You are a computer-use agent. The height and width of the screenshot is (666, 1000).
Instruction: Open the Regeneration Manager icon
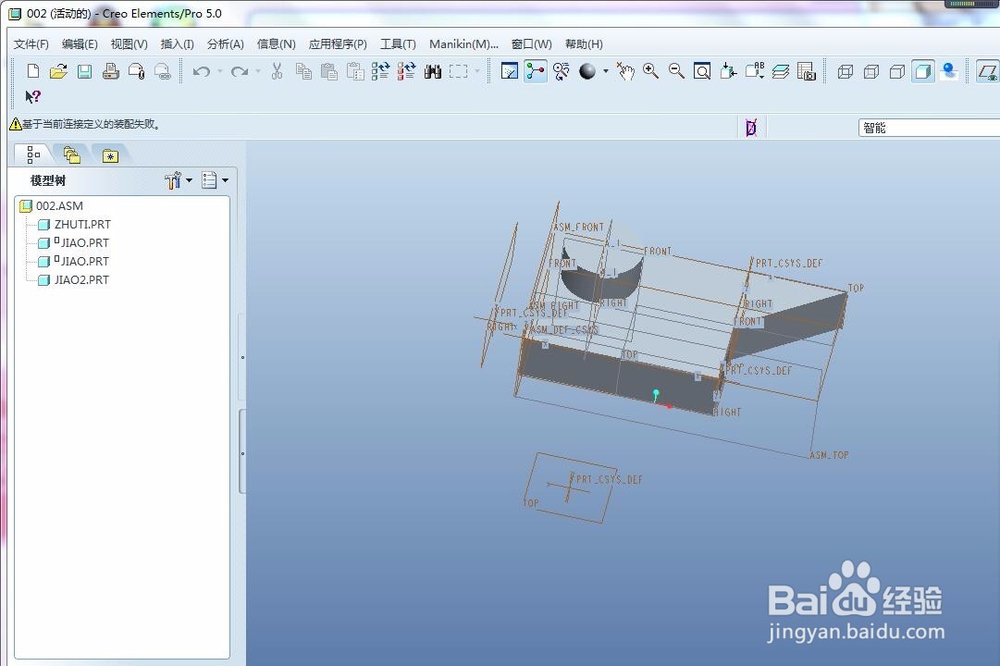coord(406,71)
